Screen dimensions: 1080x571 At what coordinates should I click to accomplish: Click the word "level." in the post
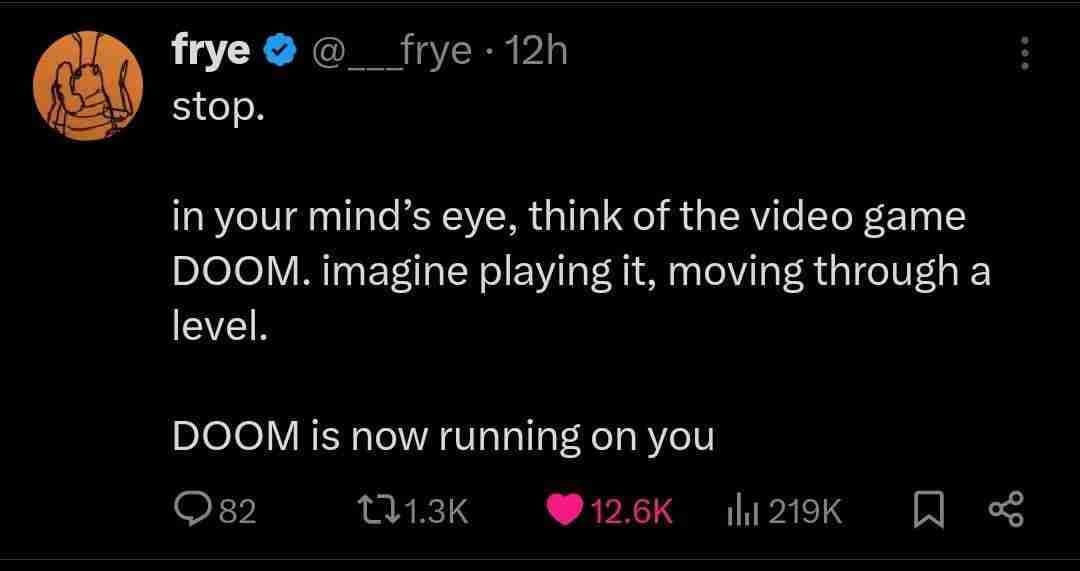click(220, 327)
